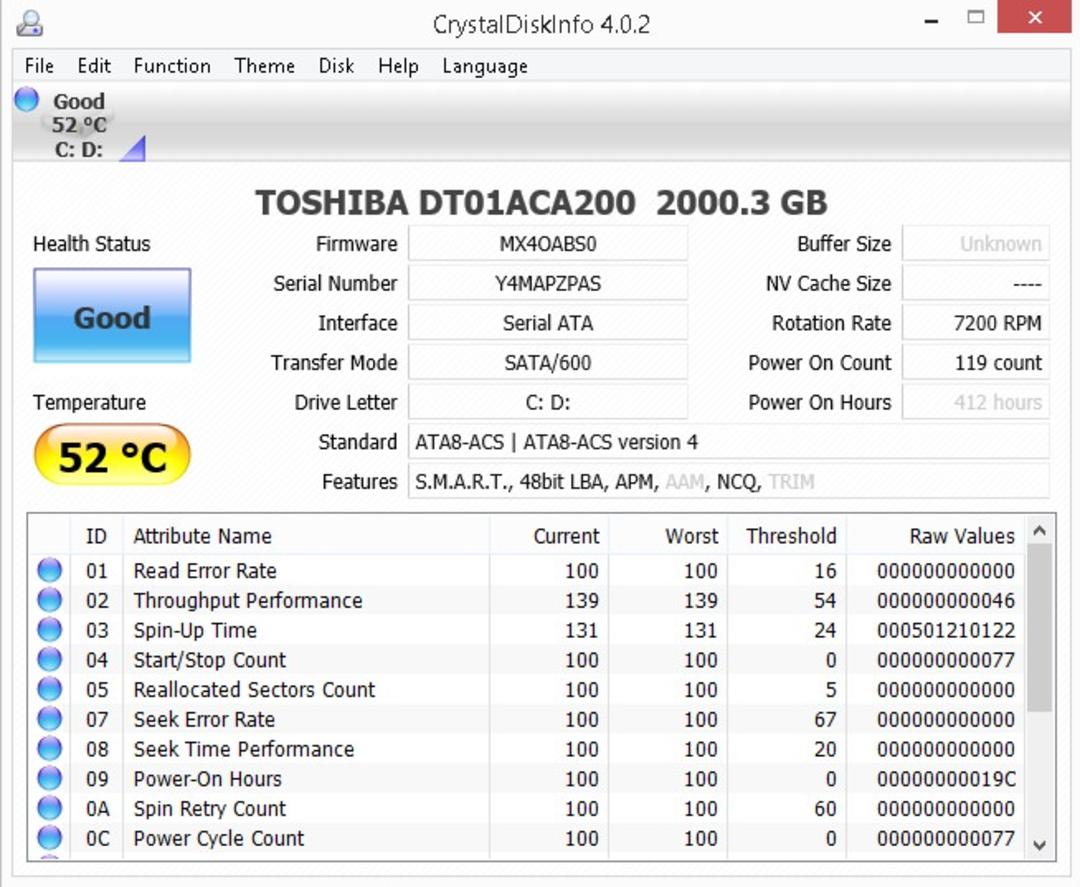
Task: Click the yellow 52 °C temperature button
Action: (112, 455)
